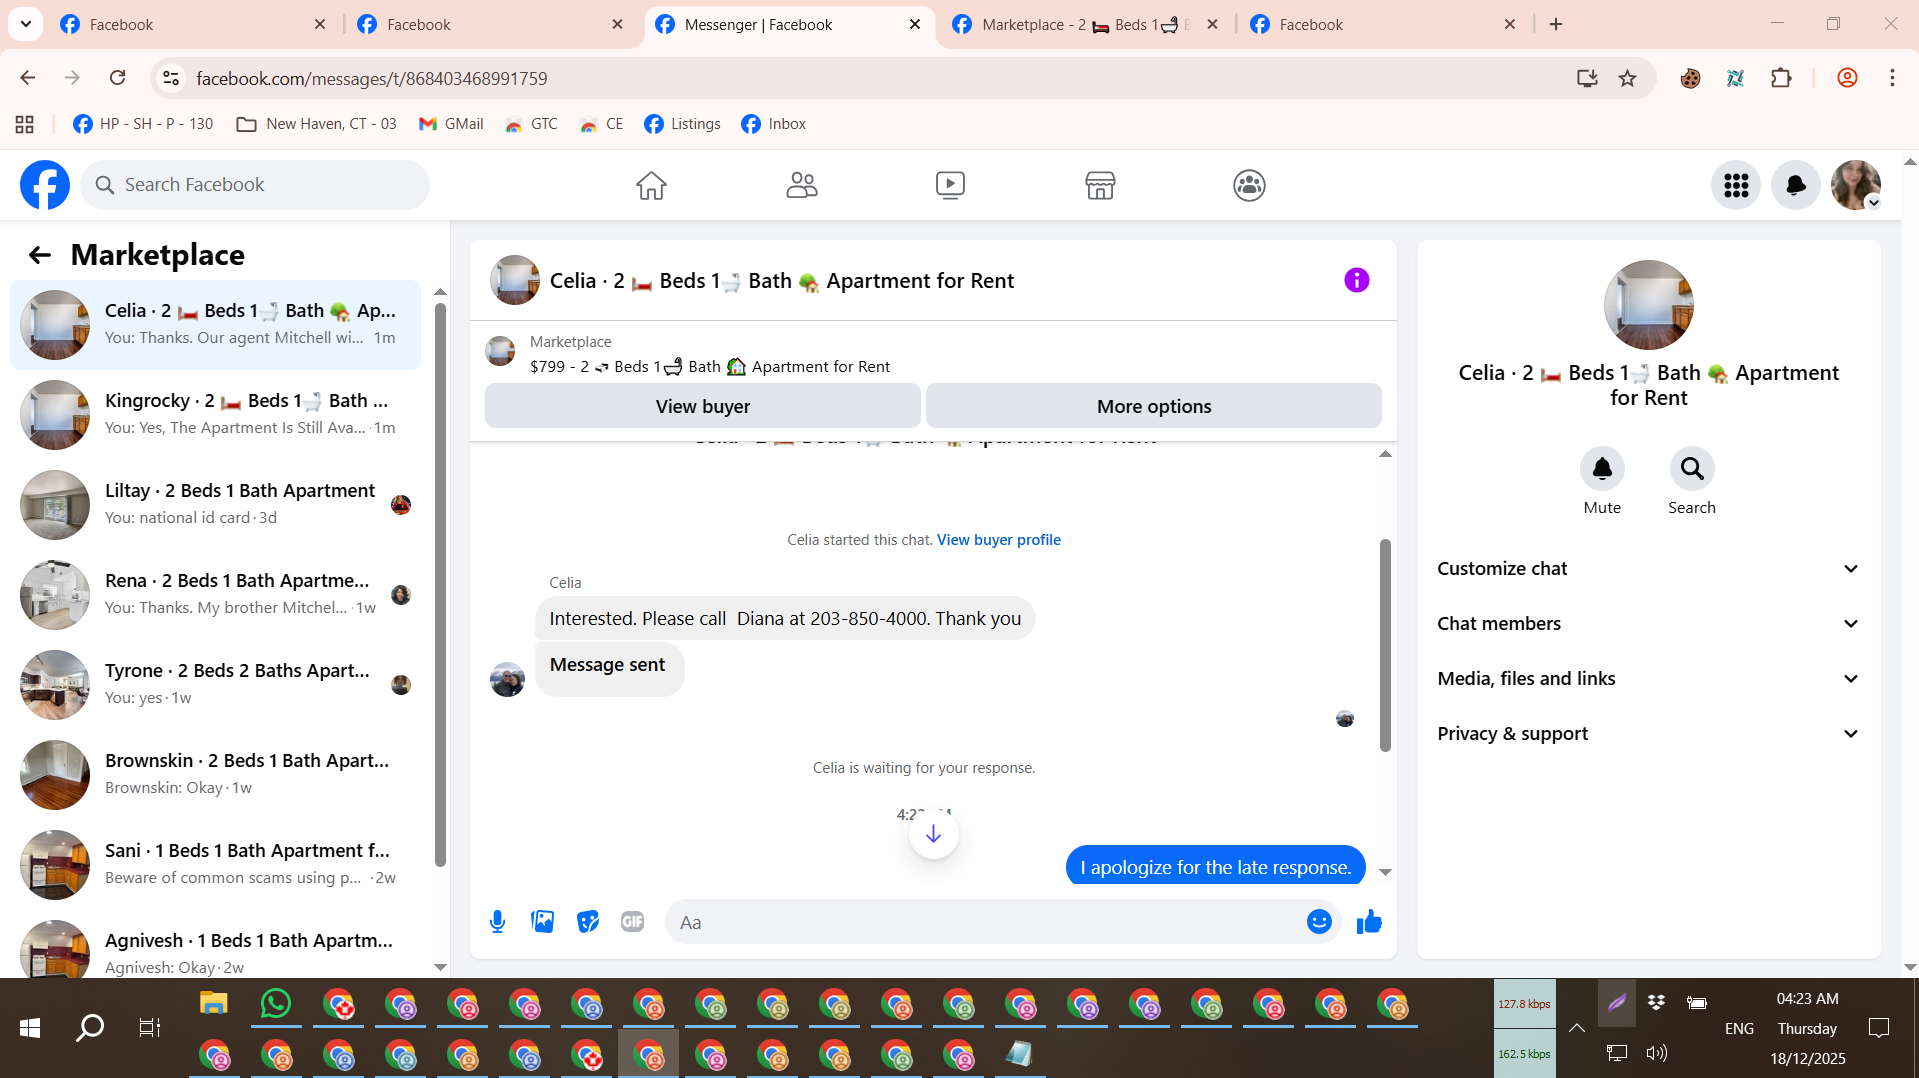Open the Windows Start menu
The image size is (1919, 1078).
[30, 1028]
